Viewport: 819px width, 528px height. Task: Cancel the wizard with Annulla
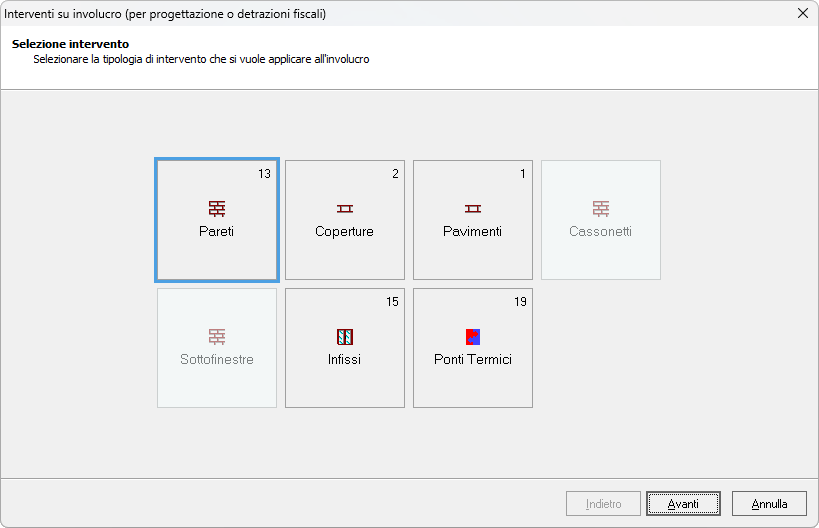769,504
